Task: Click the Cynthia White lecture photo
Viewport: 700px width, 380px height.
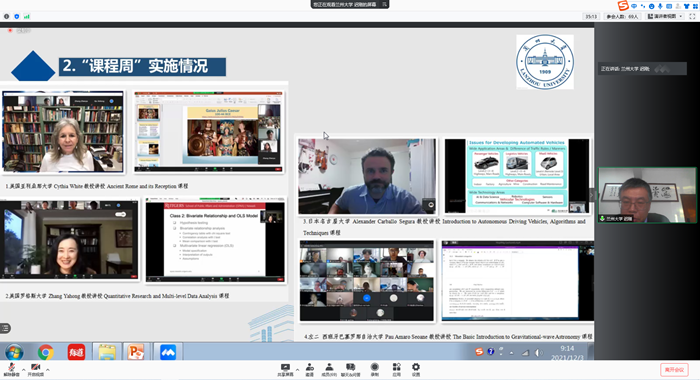Action: click(x=63, y=132)
